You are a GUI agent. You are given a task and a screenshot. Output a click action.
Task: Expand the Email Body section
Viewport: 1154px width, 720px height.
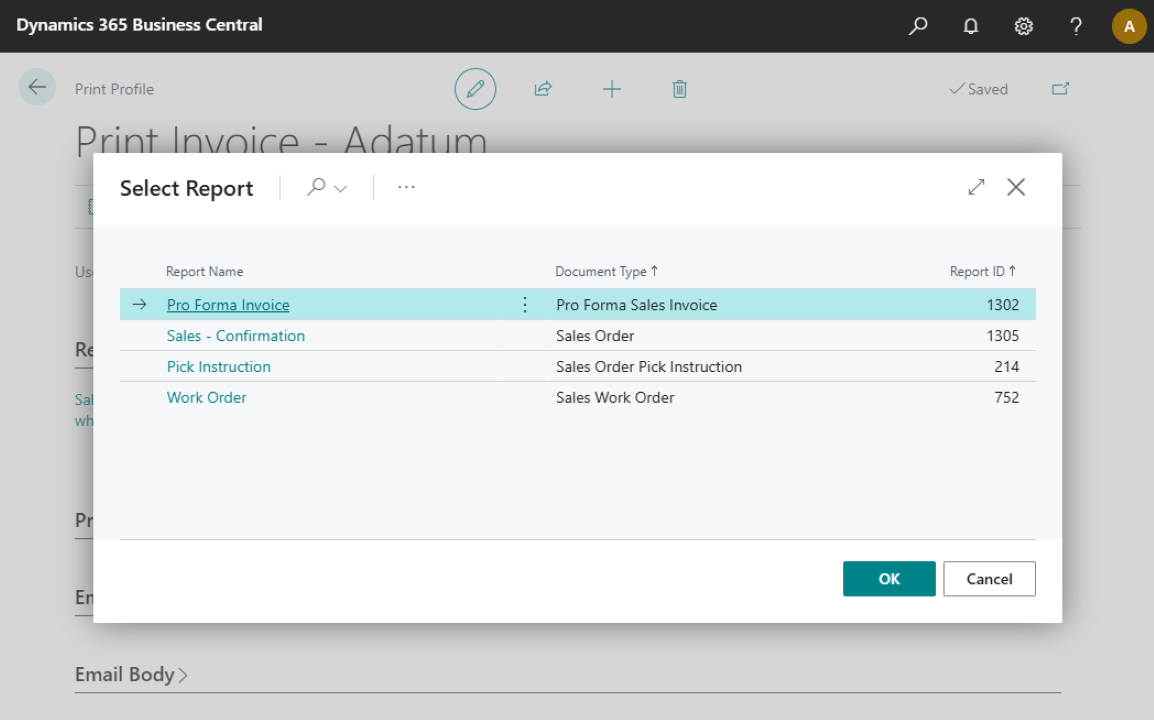click(131, 674)
